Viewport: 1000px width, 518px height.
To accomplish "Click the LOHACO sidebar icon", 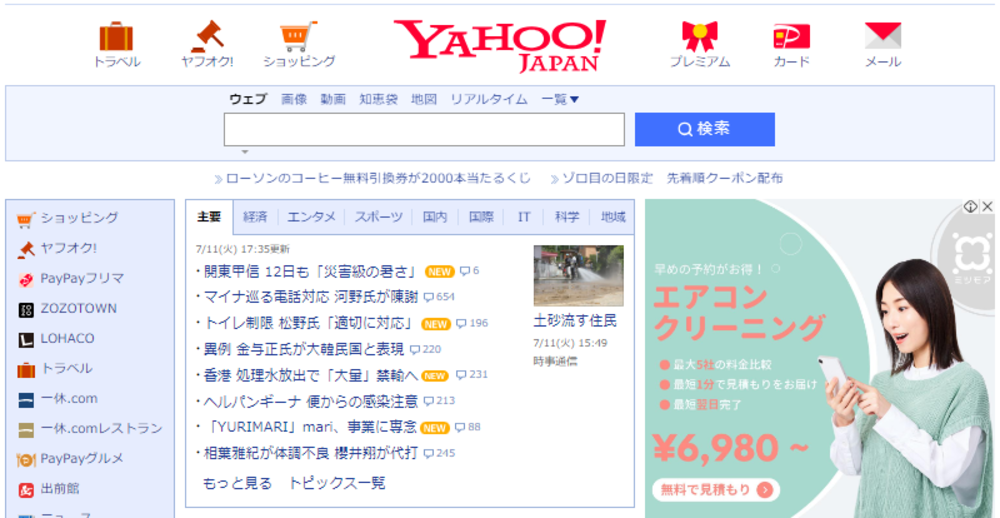I will (26, 339).
